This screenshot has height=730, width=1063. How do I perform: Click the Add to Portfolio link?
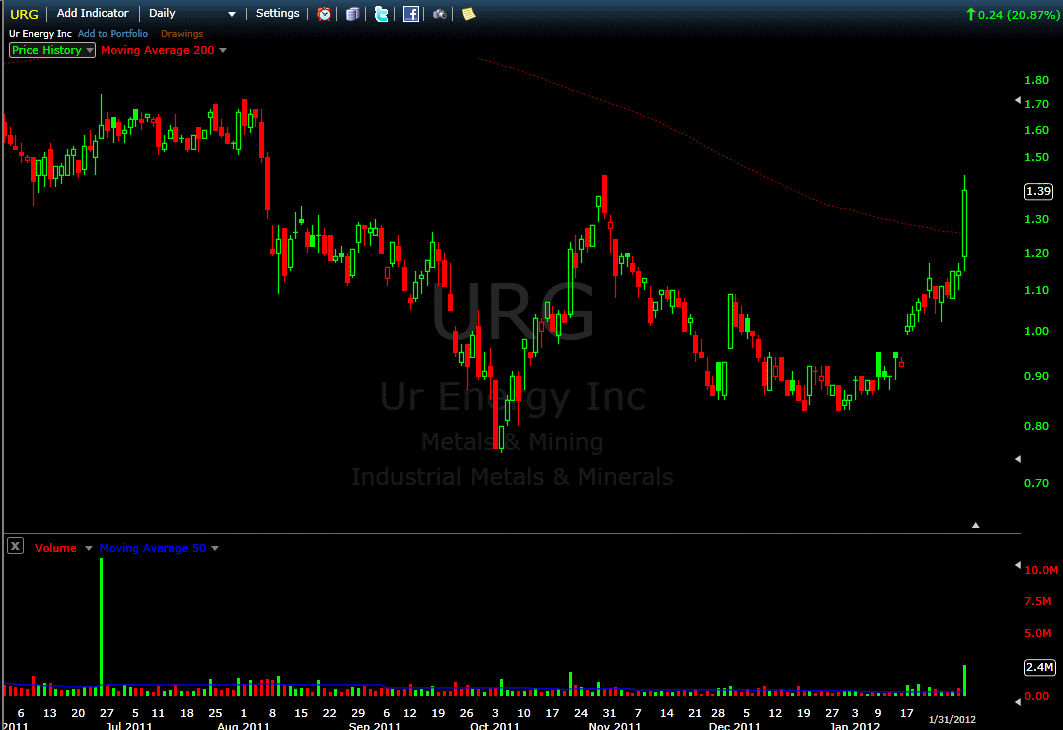point(113,33)
